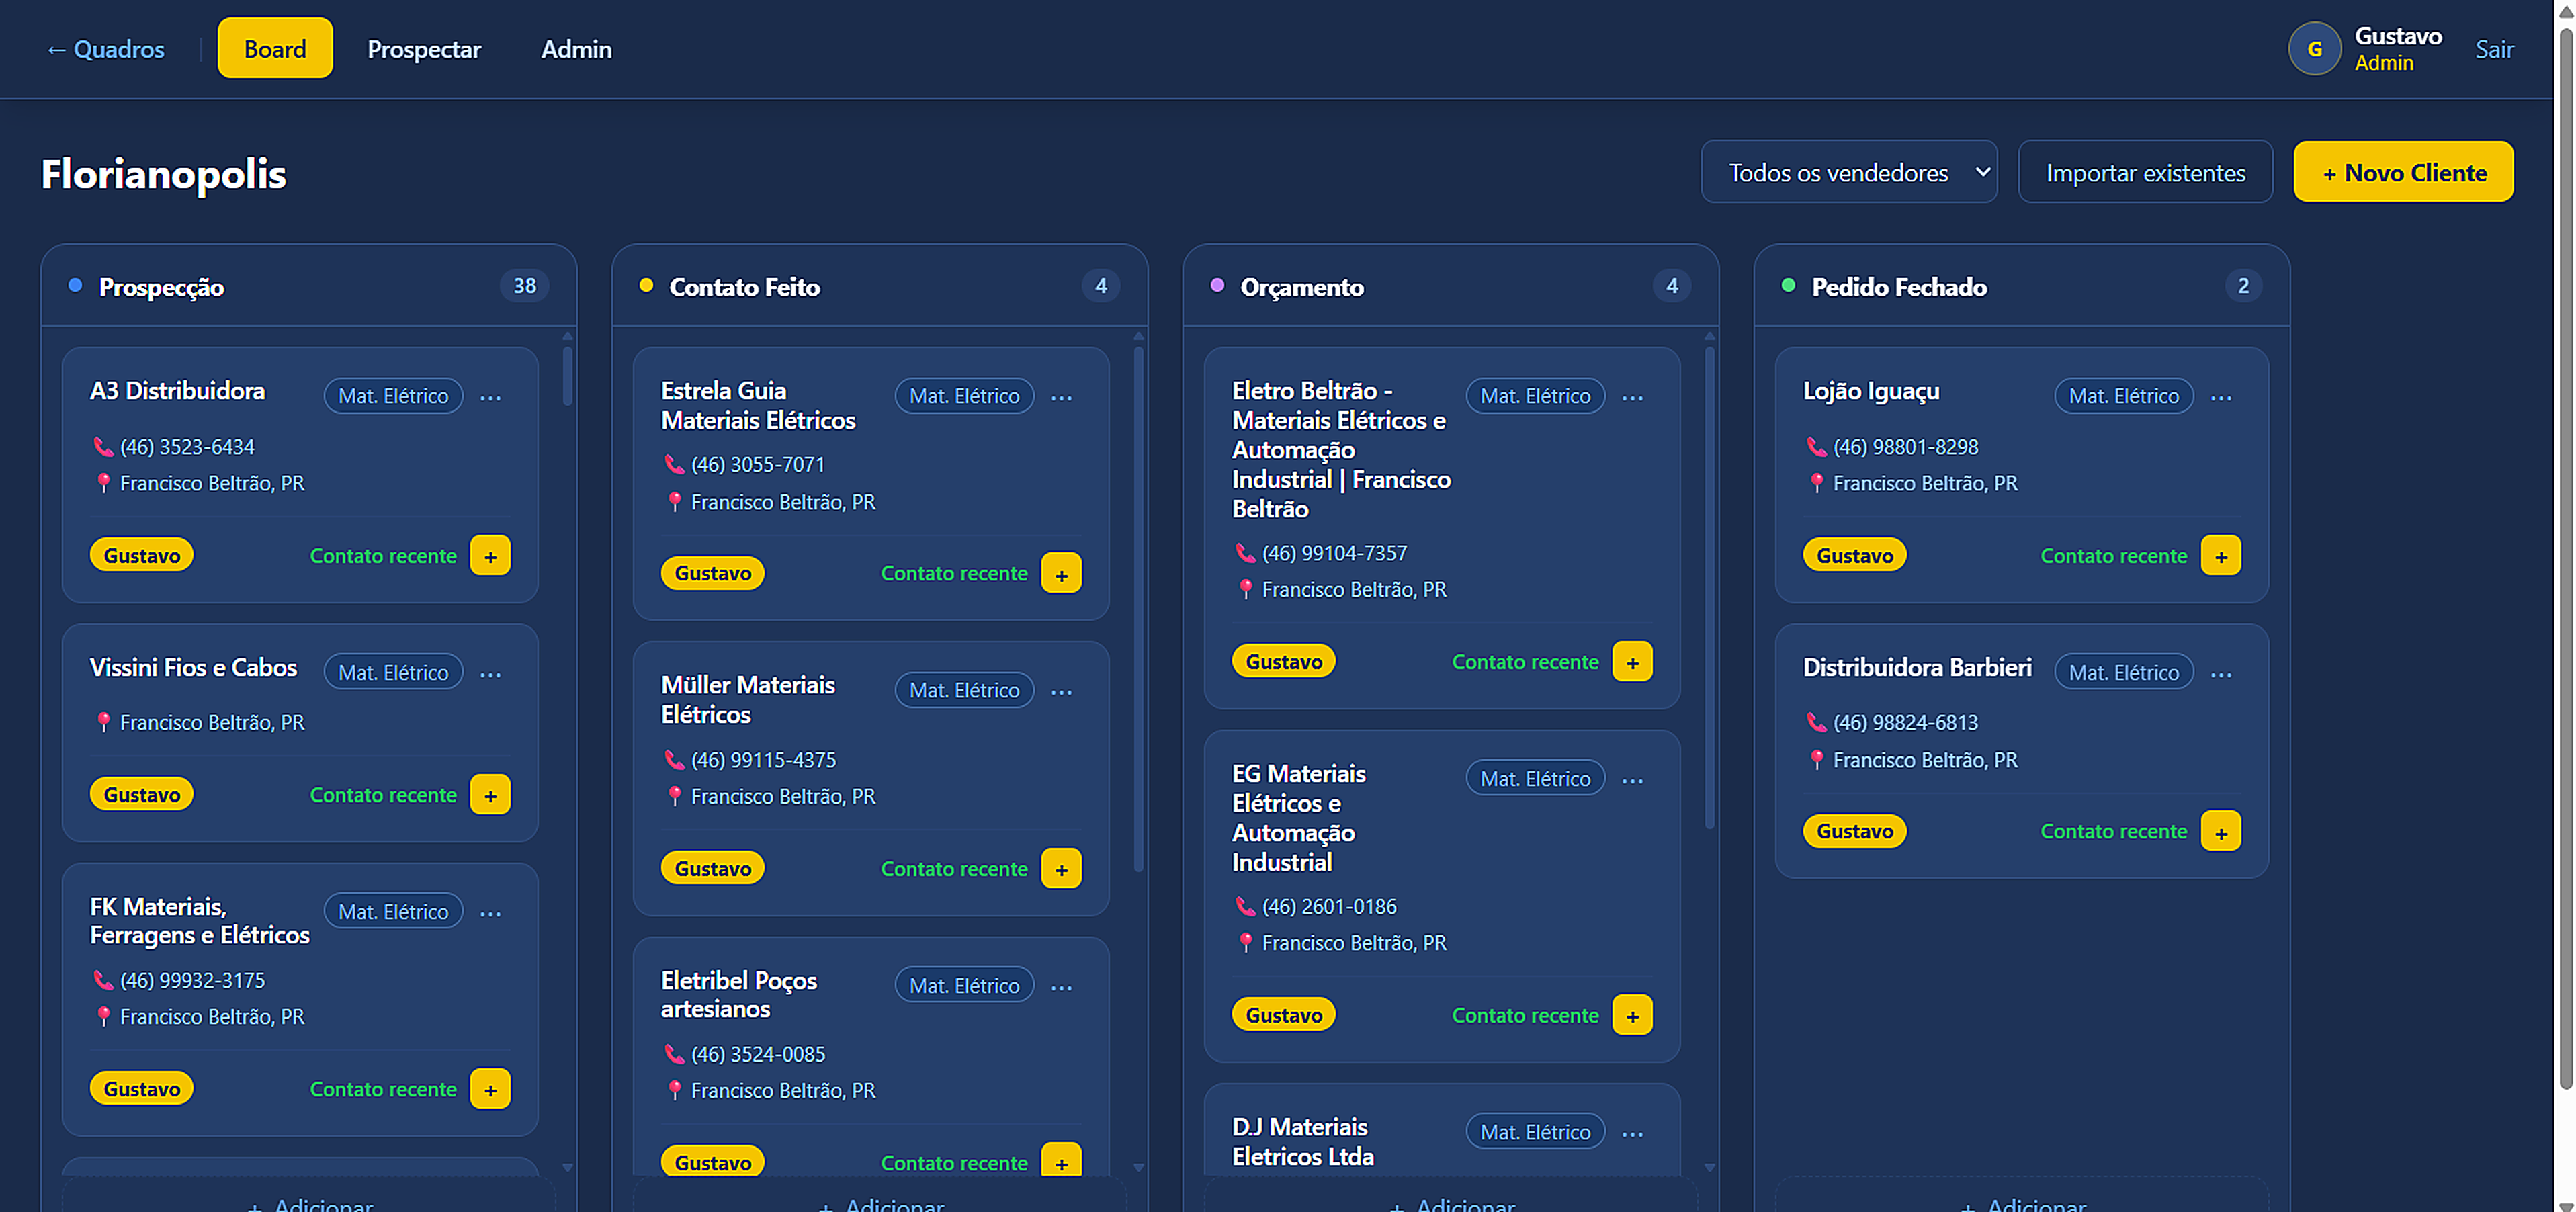Open the Prospectar tab
The height and width of the screenshot is (1212, 2576).
[x=424, y=49]
